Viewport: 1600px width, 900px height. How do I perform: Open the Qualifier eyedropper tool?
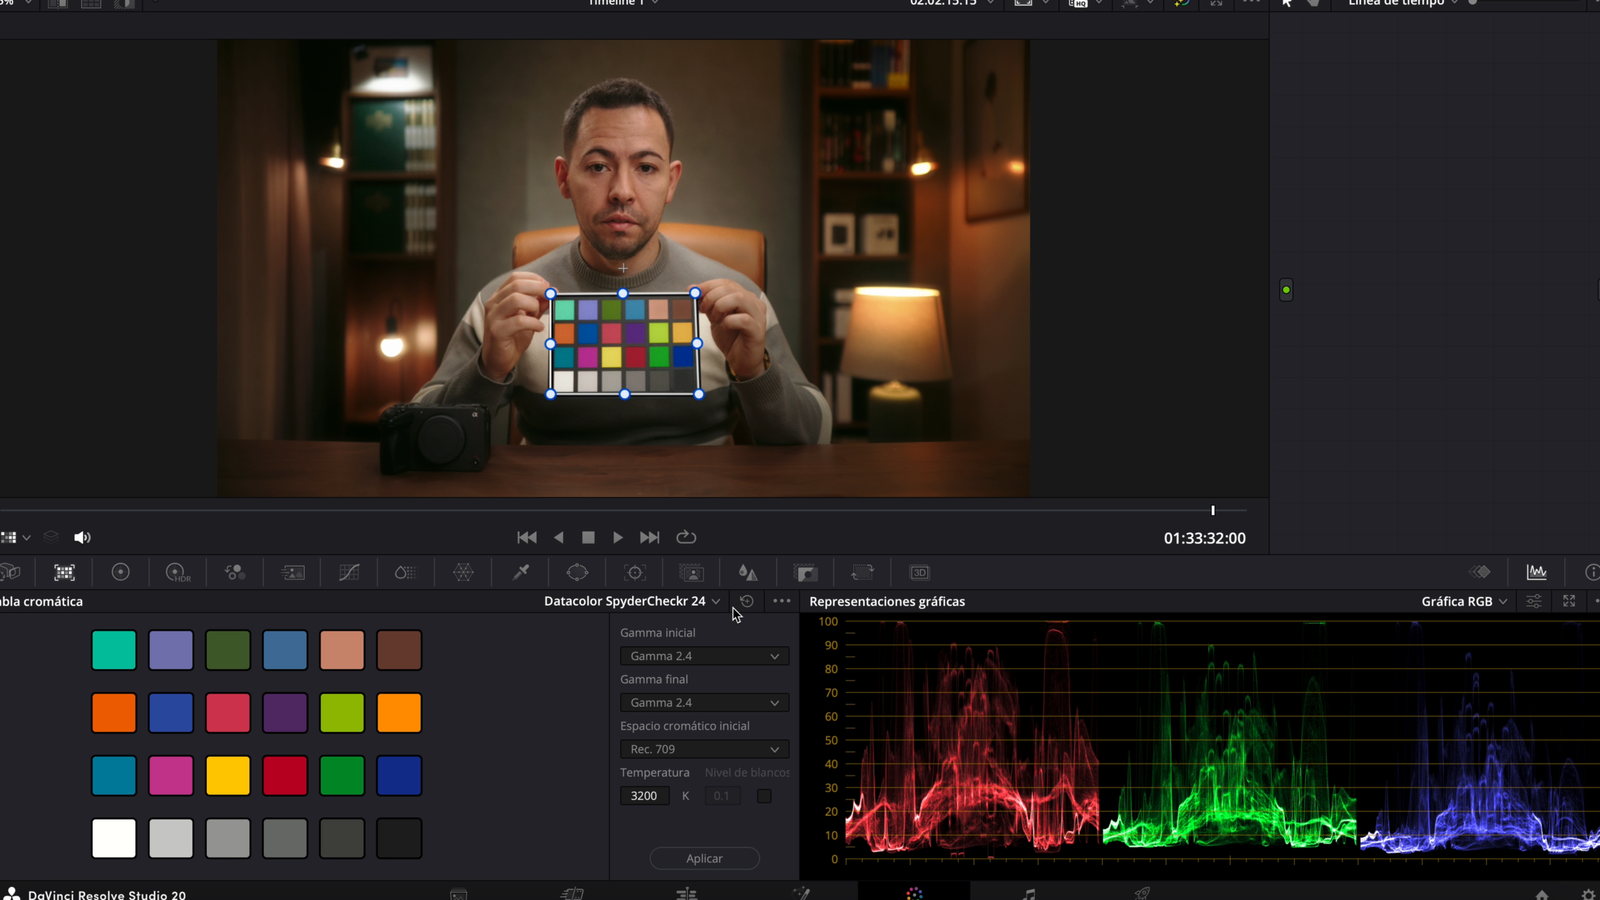(521, 572)
